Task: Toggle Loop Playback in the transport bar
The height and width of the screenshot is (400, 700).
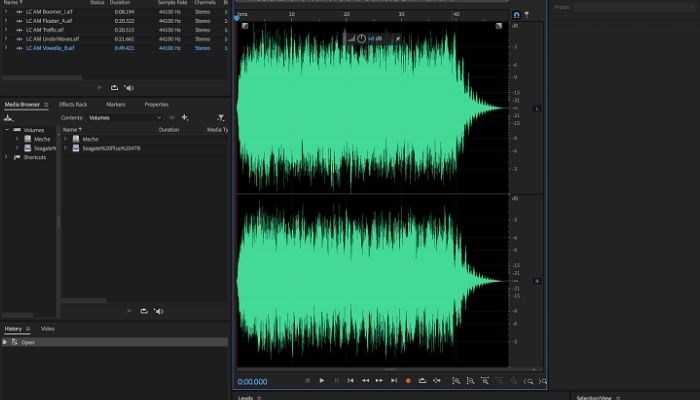Action: coord(422,381)
